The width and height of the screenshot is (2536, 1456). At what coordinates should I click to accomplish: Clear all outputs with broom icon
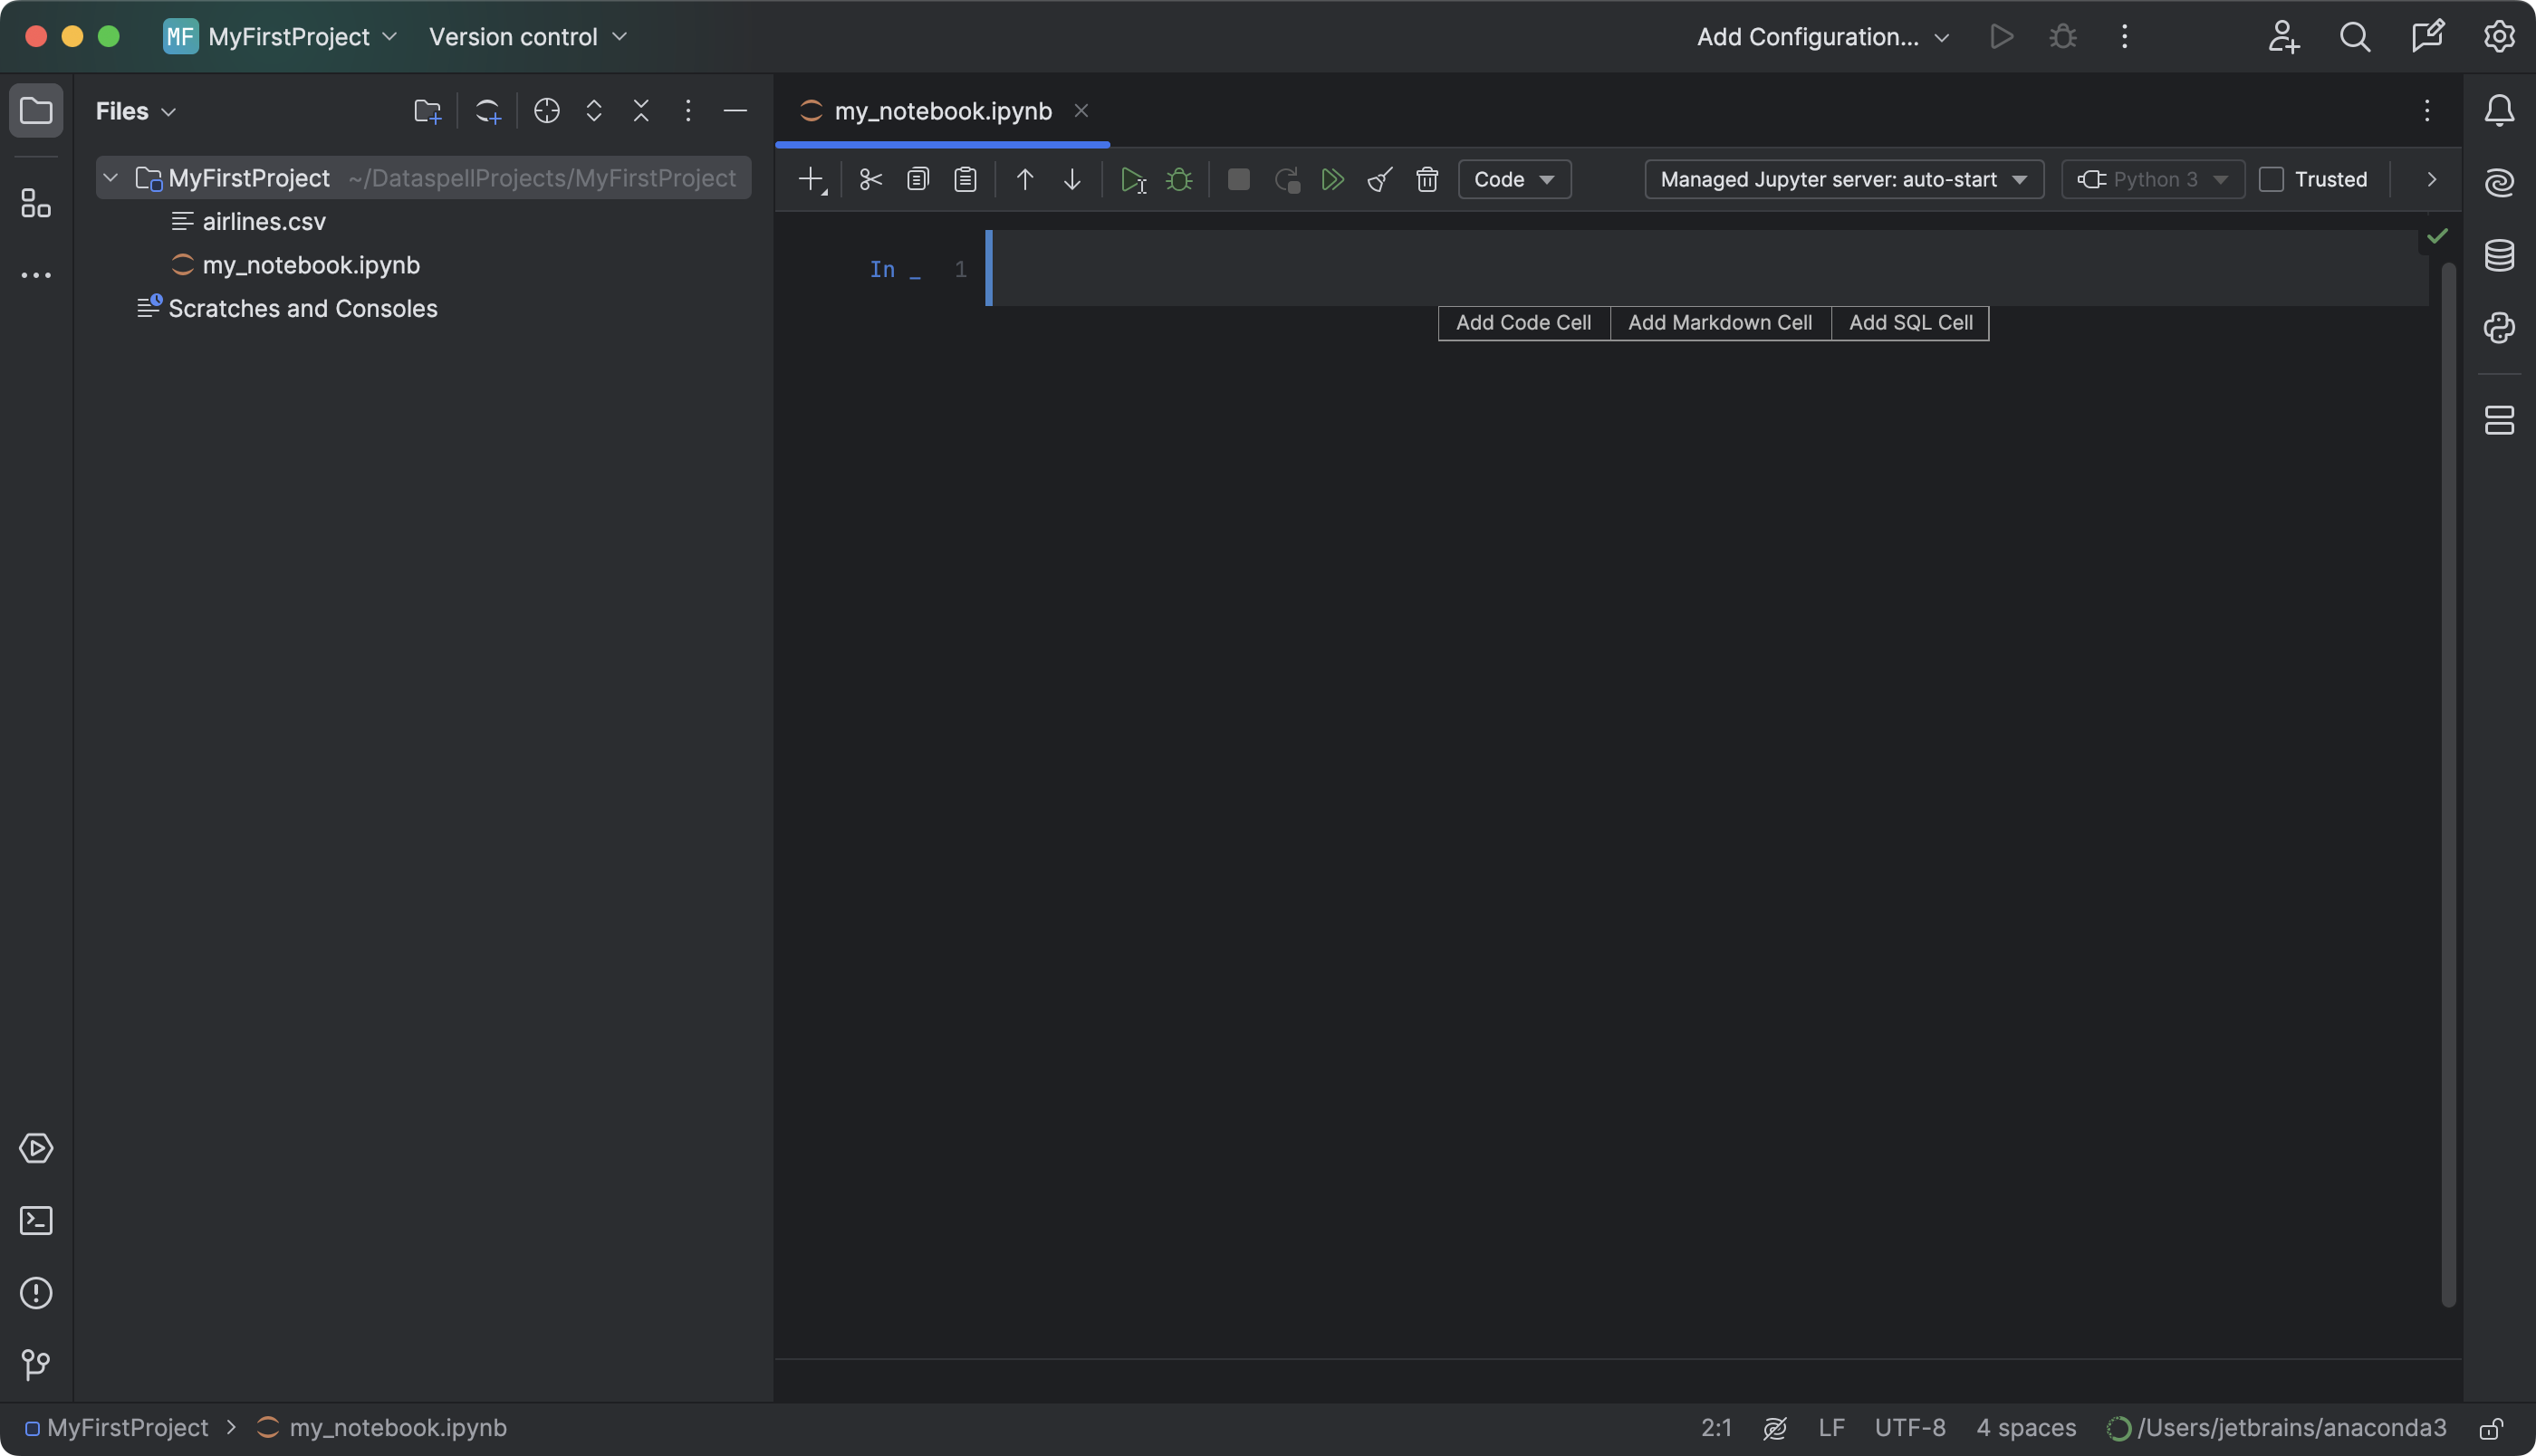[x=1380, y=179]
